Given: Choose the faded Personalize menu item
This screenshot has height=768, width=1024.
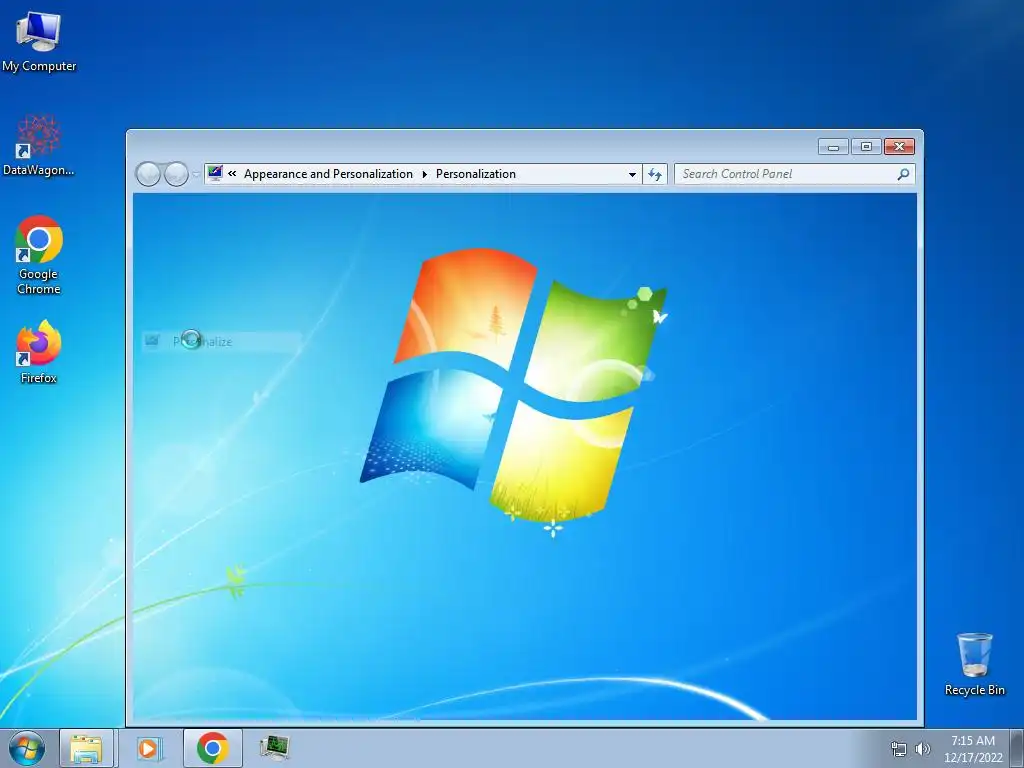Looking at the screenshot, I should (x=221, y=342).
